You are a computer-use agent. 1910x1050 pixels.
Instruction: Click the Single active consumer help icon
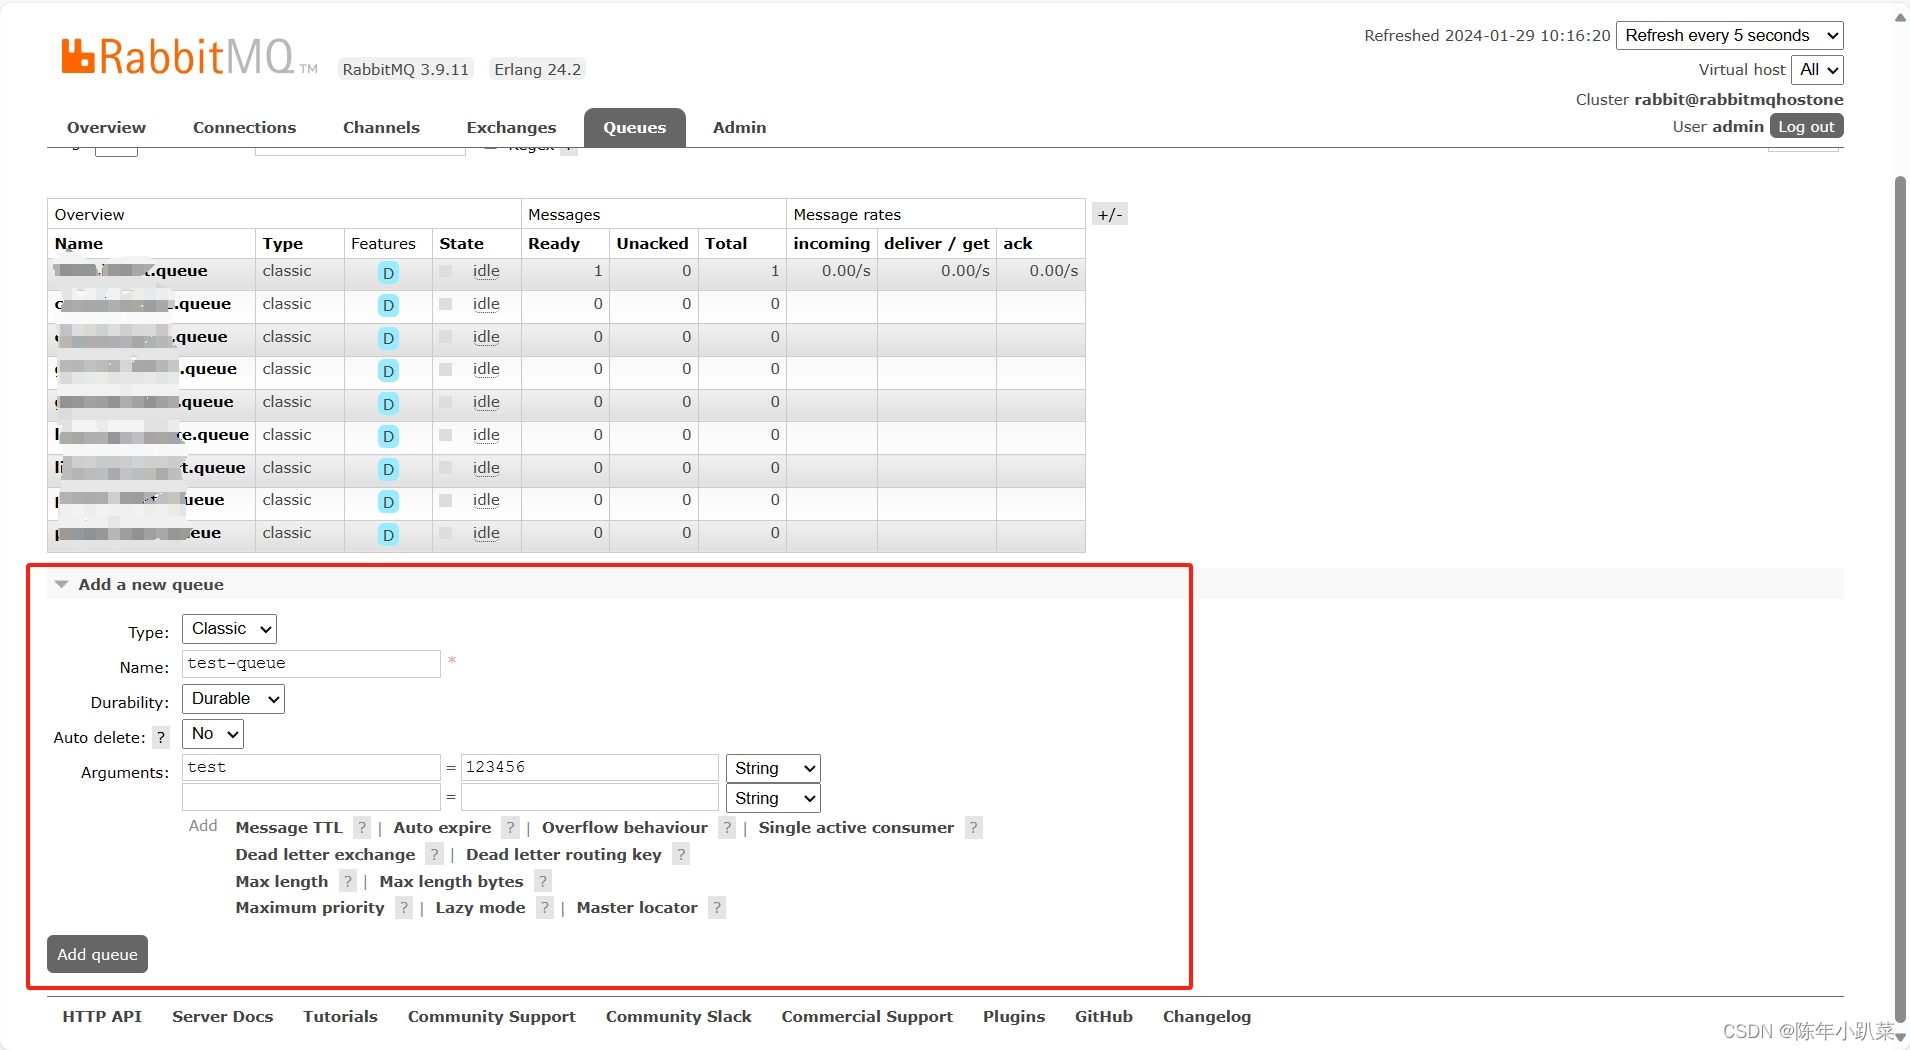(974, 828)
